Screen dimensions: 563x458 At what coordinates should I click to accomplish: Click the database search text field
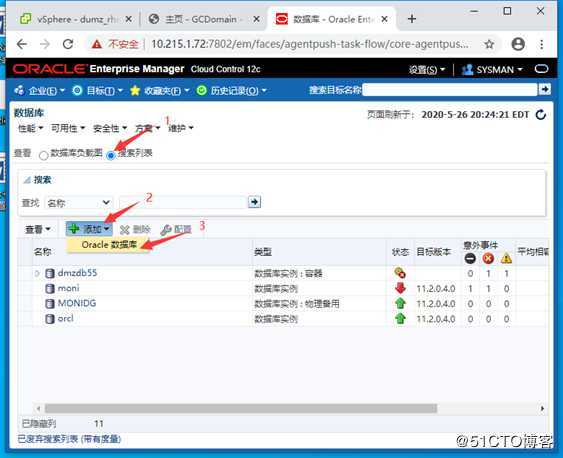click(182, 202)
